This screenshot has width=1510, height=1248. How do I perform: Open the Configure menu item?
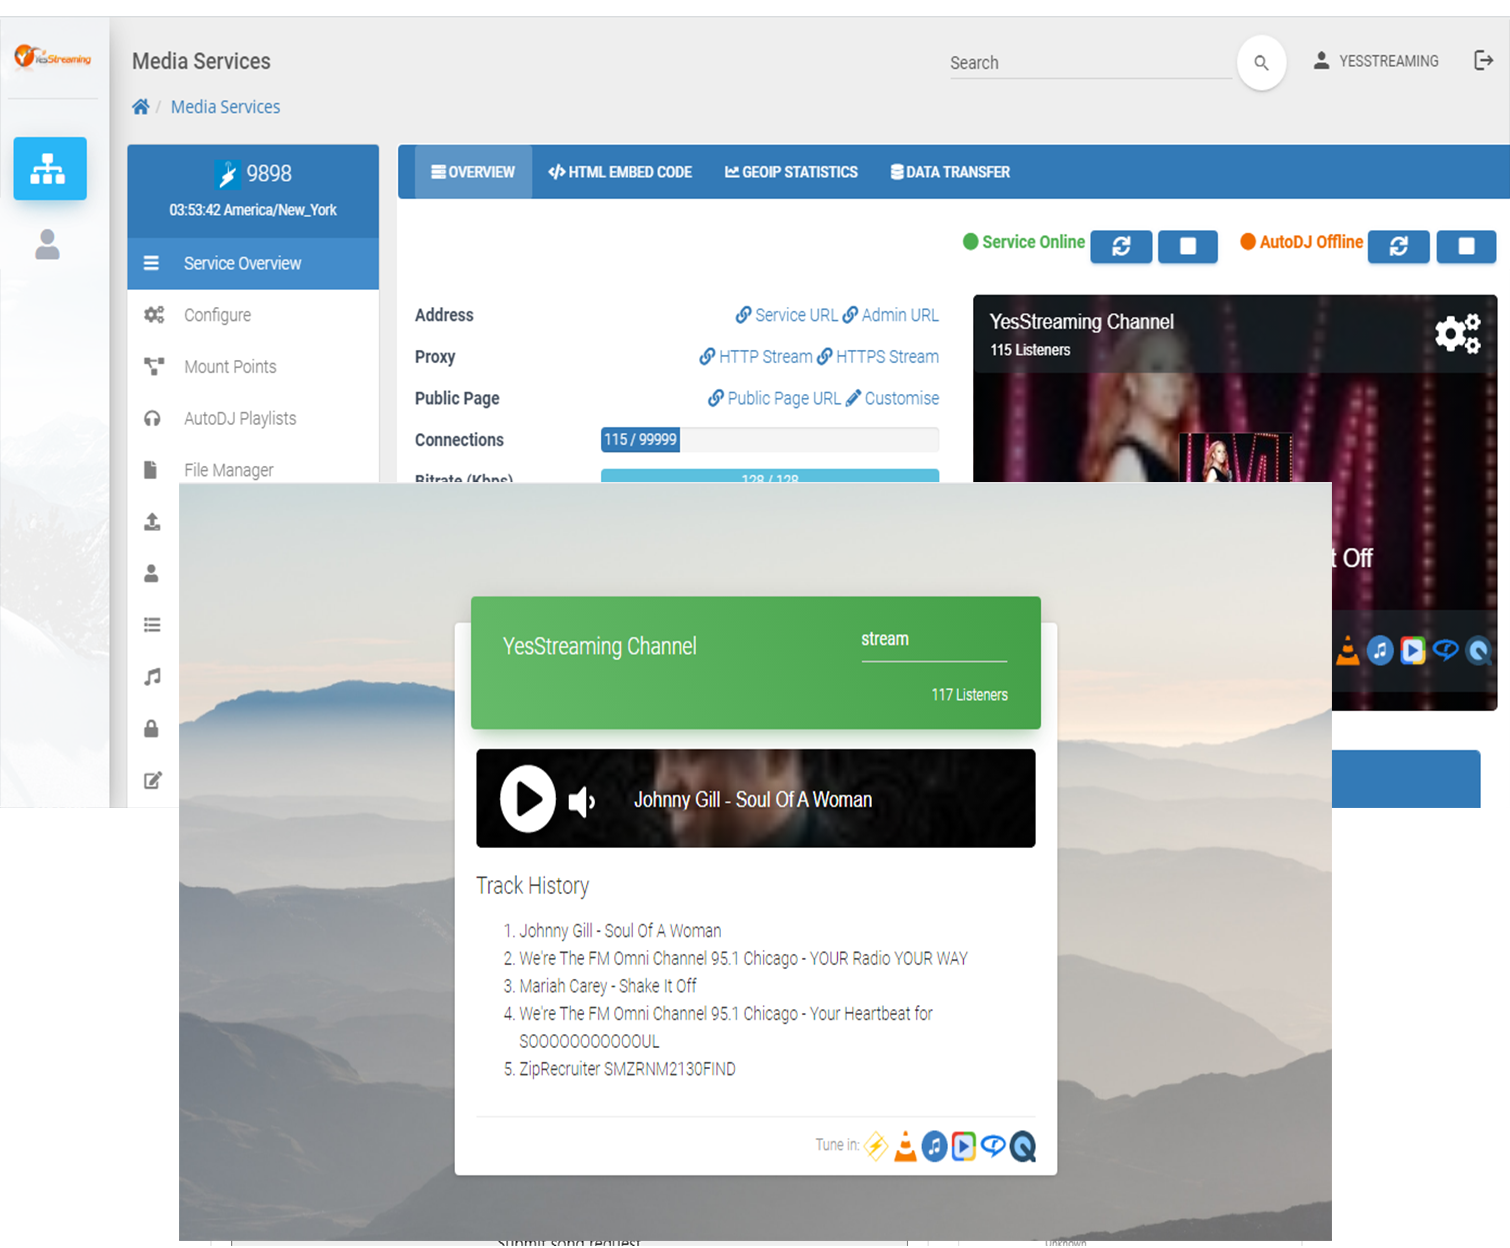(253, 315)
